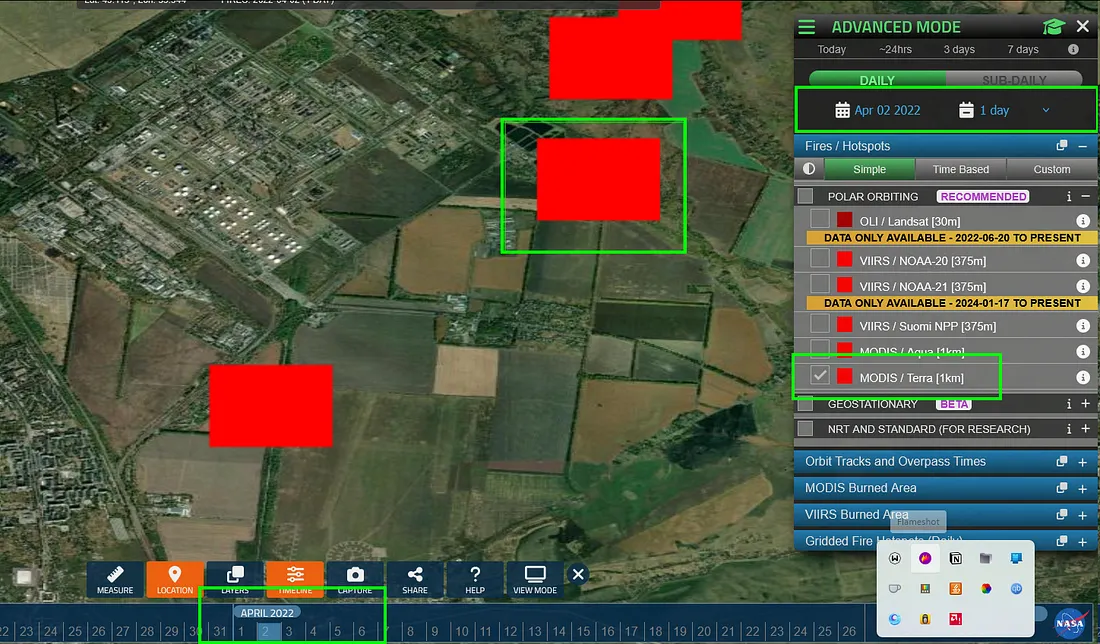Open the Share options
This screenshot has width=1100, height=644.
[415, 578]
